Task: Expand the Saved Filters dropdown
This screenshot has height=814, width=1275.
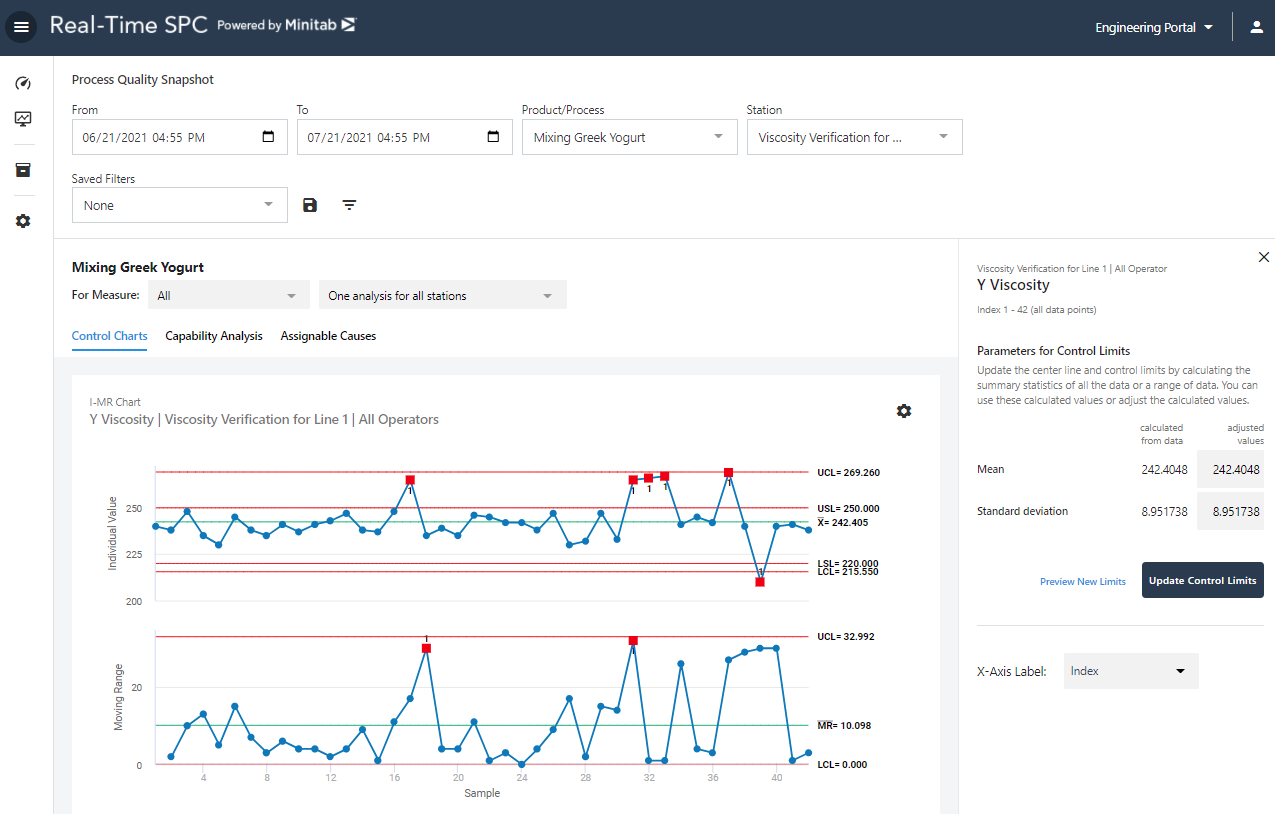Action: coord(180,205)
